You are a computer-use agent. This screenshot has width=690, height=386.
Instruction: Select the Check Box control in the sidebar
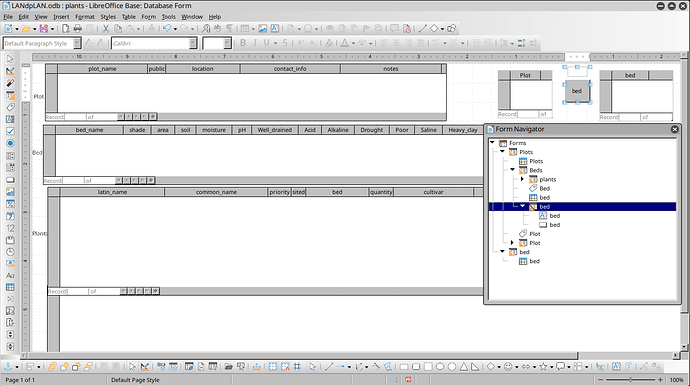click(x=10, y=131)
